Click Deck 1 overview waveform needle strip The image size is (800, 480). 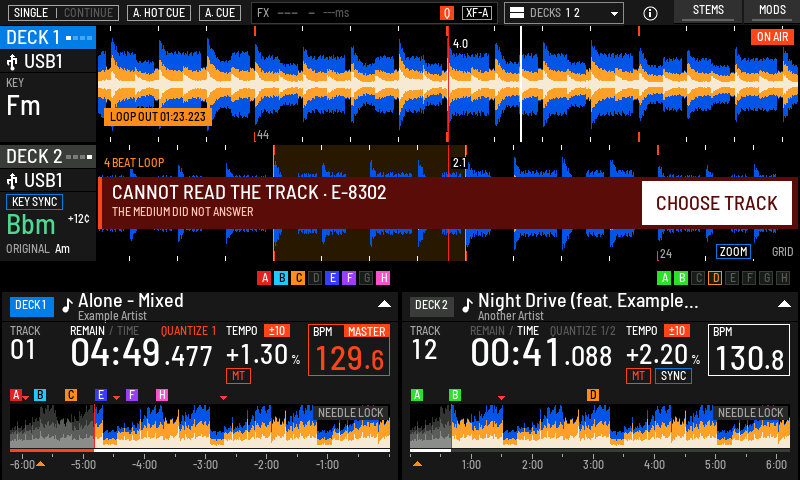point(200,426)
